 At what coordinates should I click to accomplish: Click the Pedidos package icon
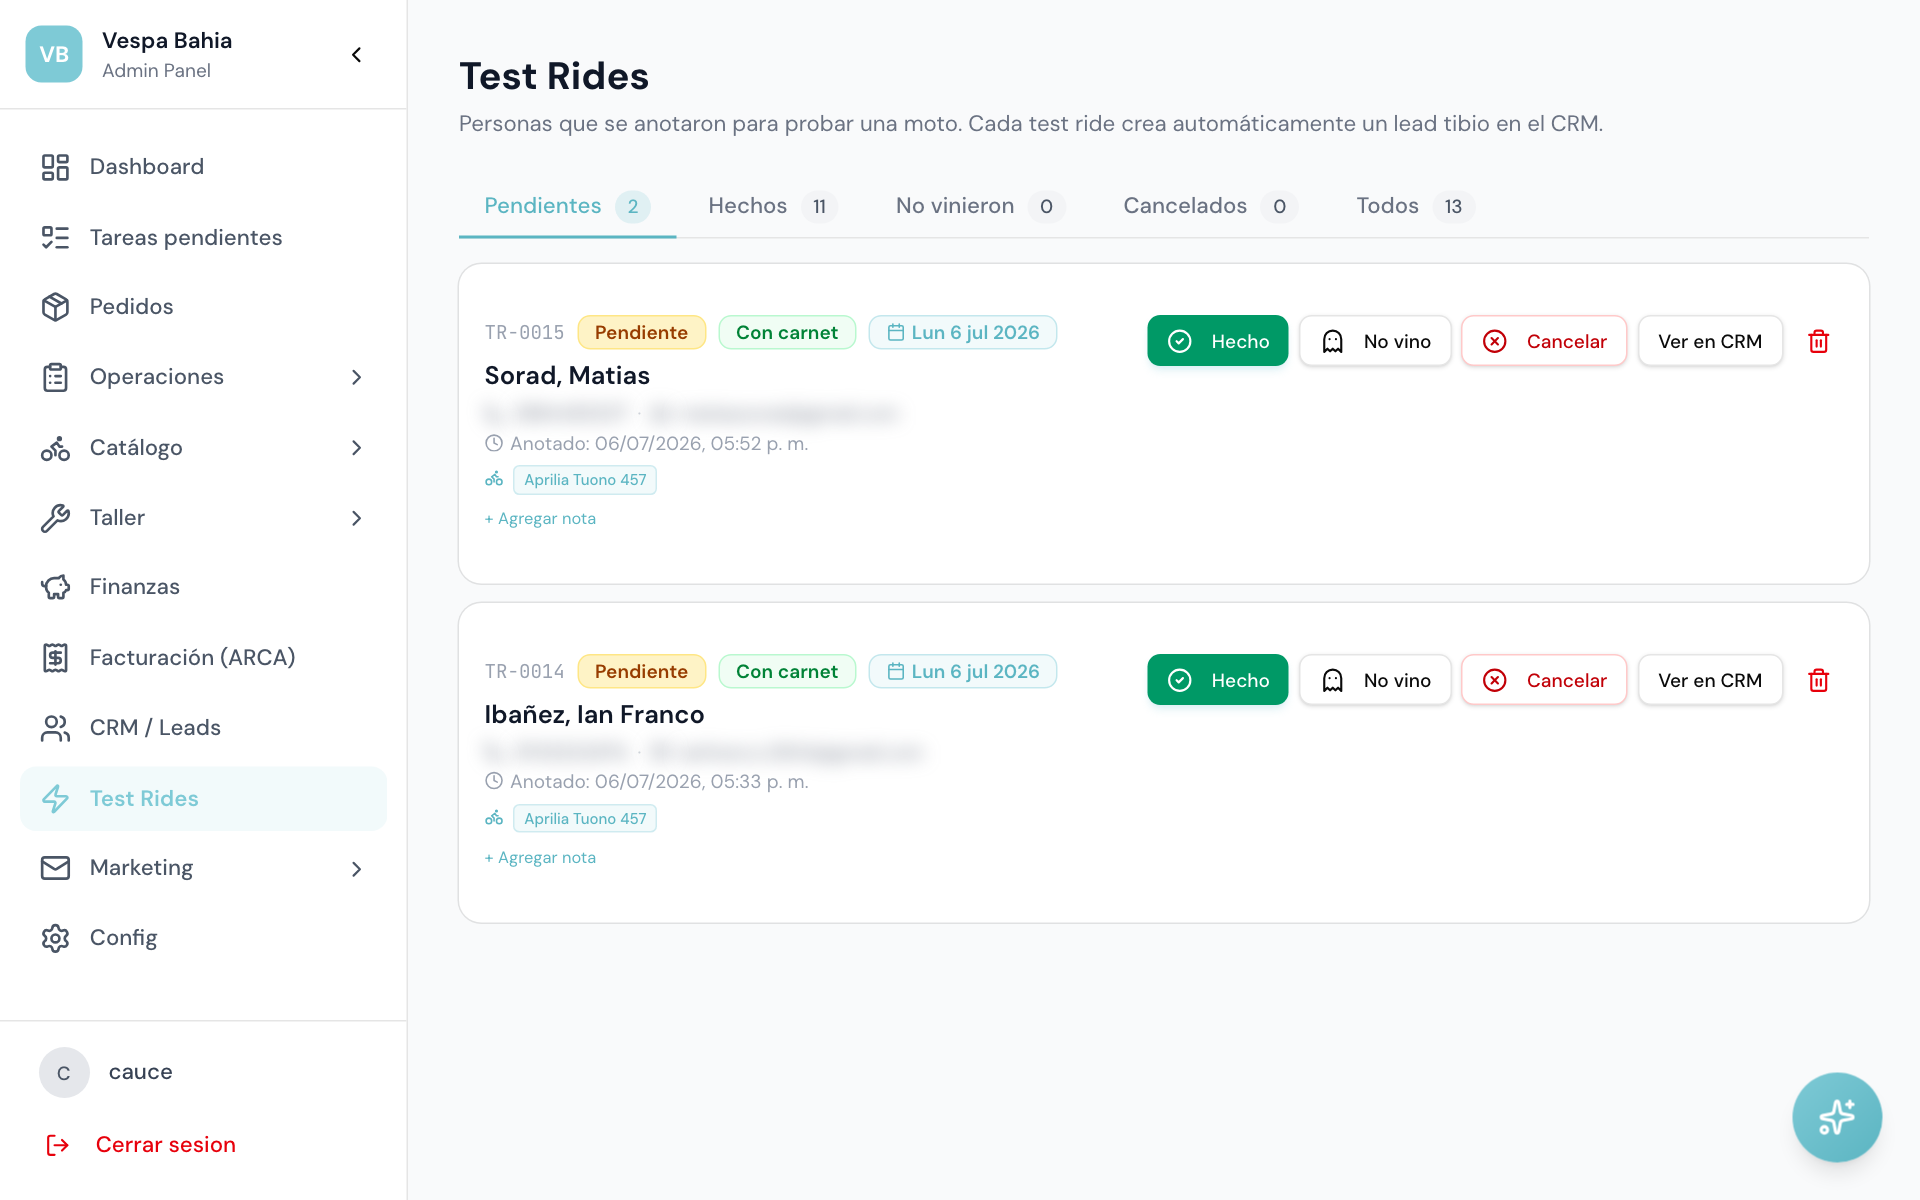pos(55,307)
